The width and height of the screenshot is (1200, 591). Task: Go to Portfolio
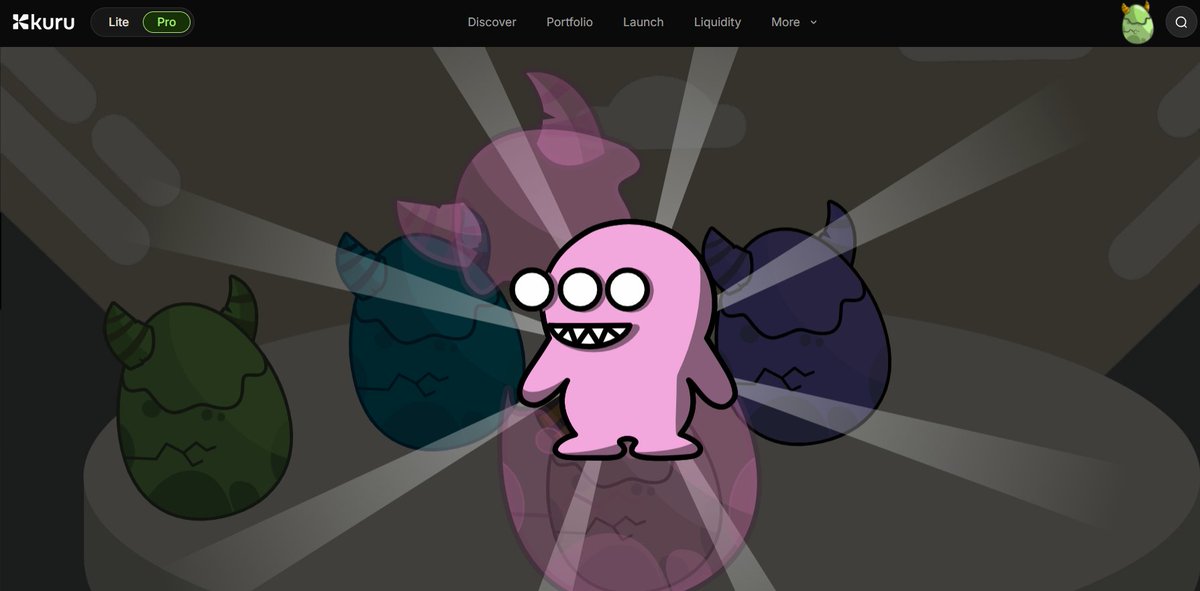pyautogui.click(x=569, y=22)
